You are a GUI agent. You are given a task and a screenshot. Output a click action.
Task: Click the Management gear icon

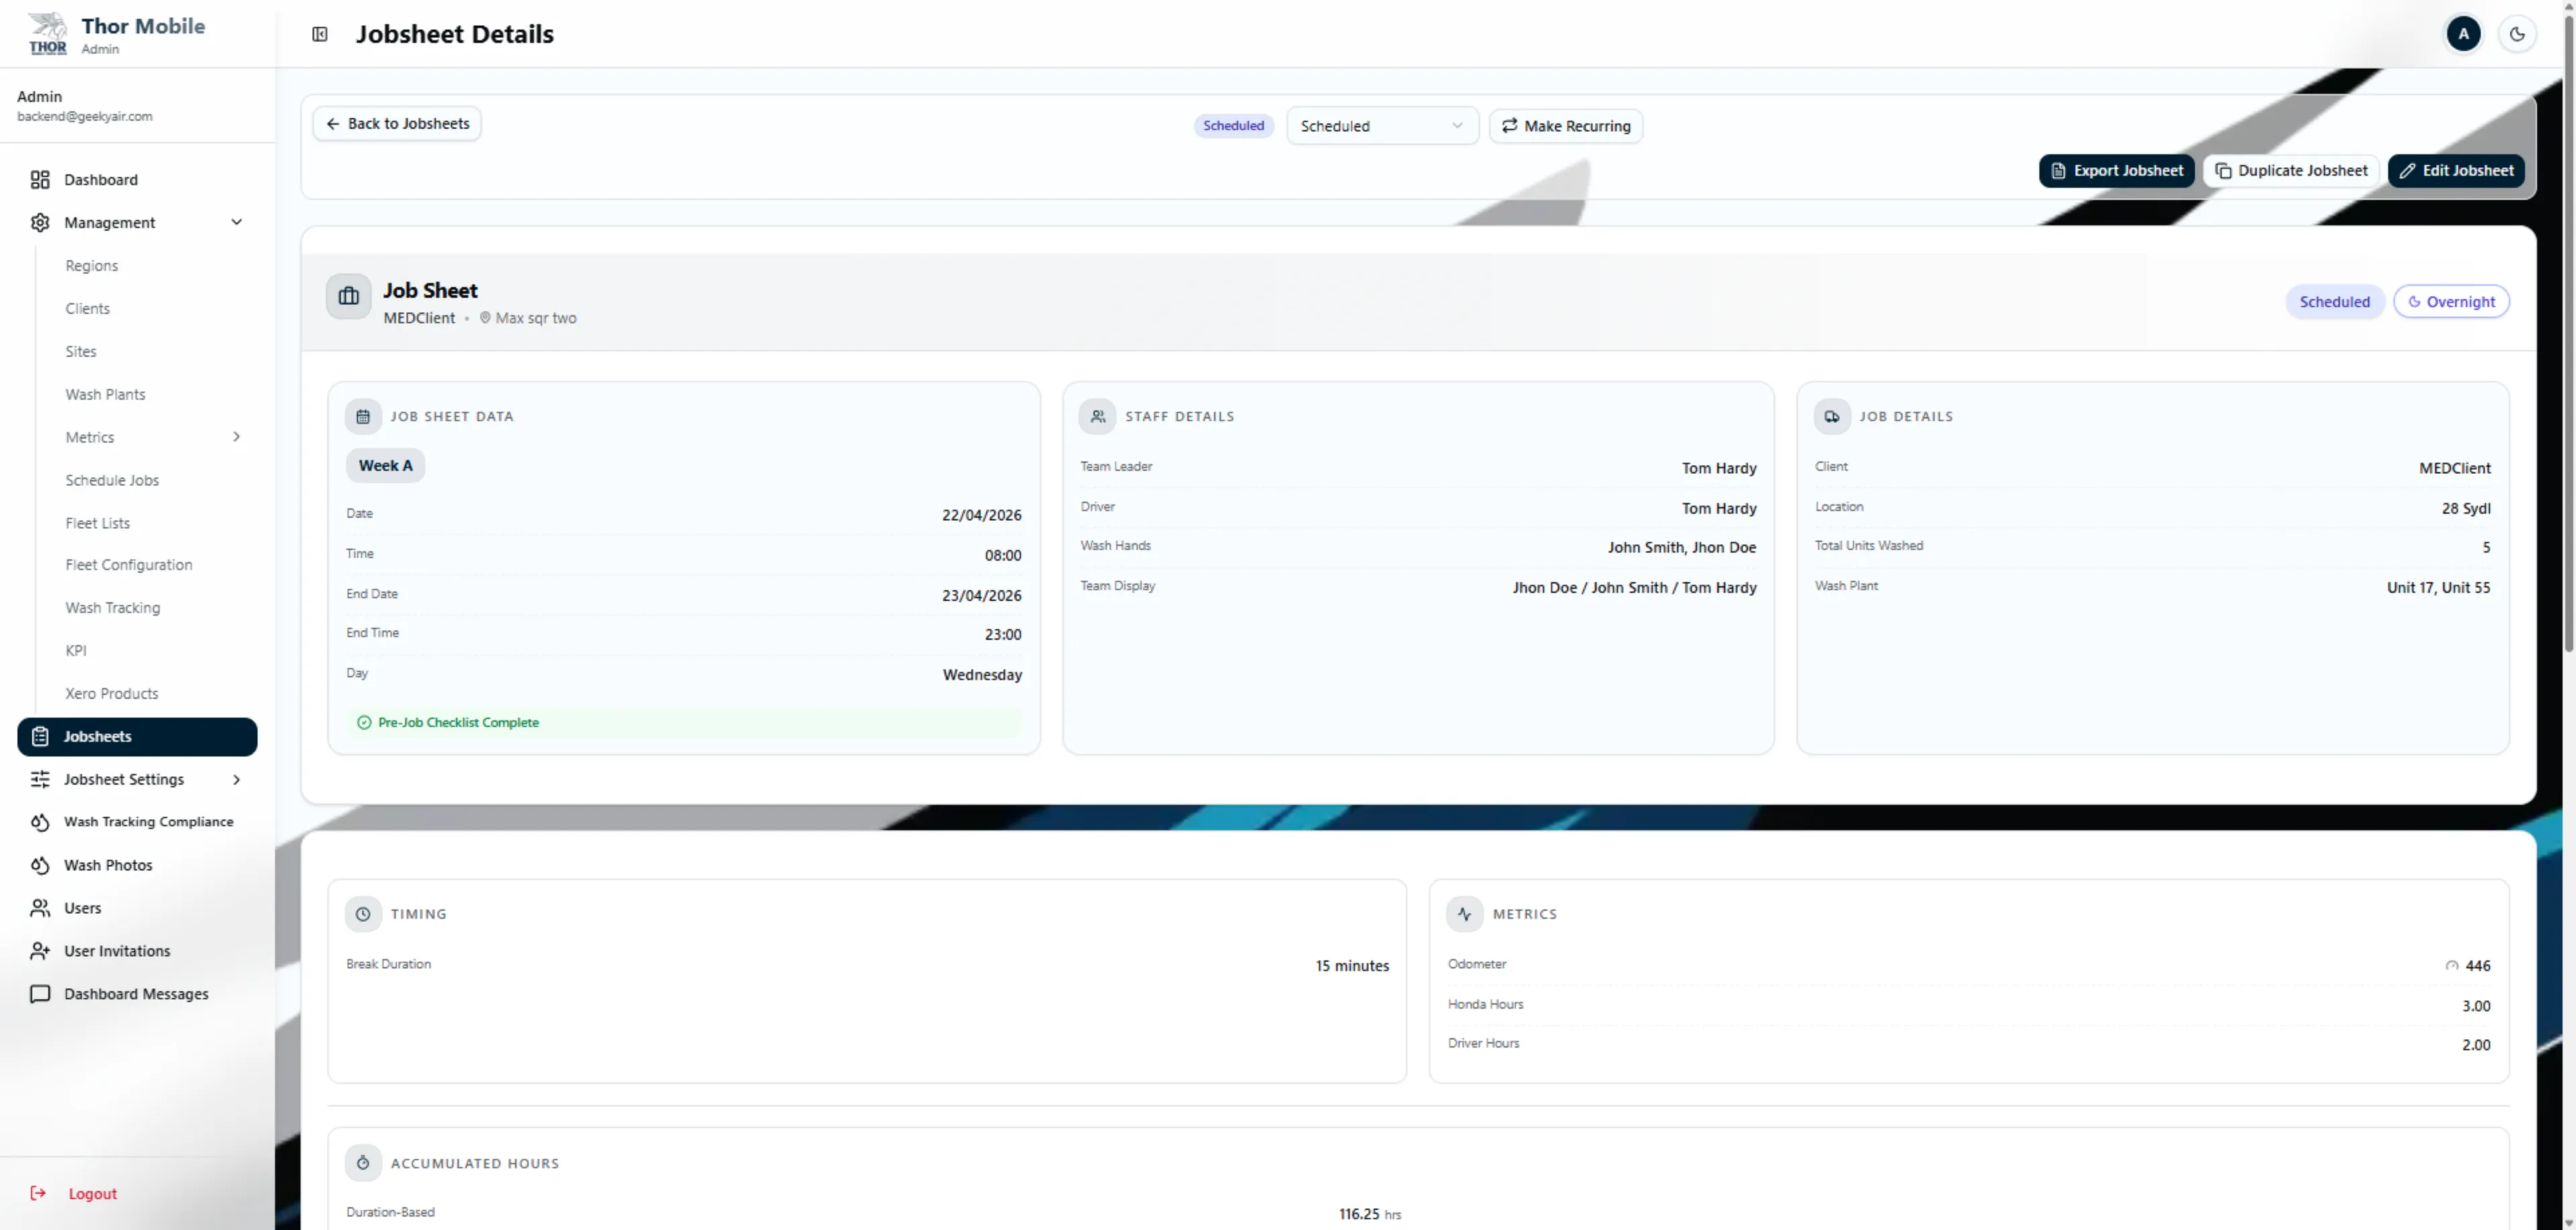coord(40,223)
